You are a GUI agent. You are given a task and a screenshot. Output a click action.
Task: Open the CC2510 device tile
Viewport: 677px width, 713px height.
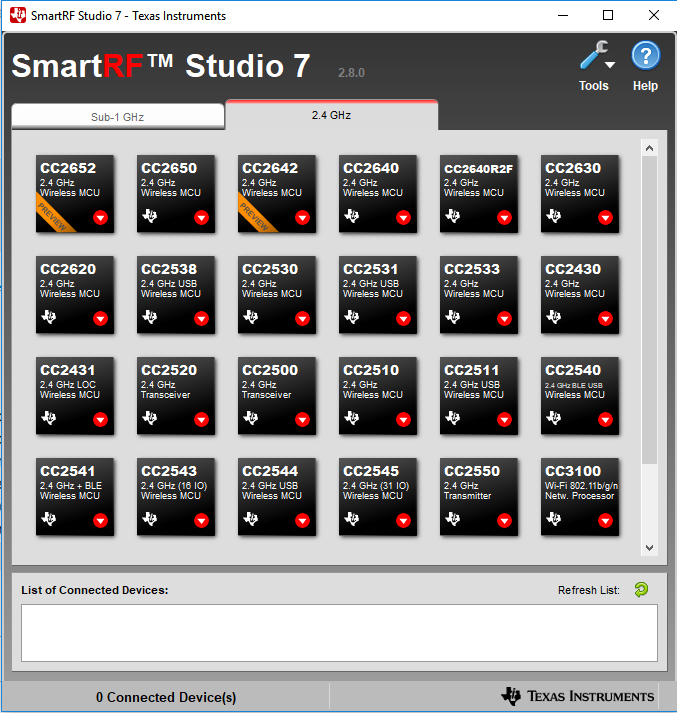point(378,396)
